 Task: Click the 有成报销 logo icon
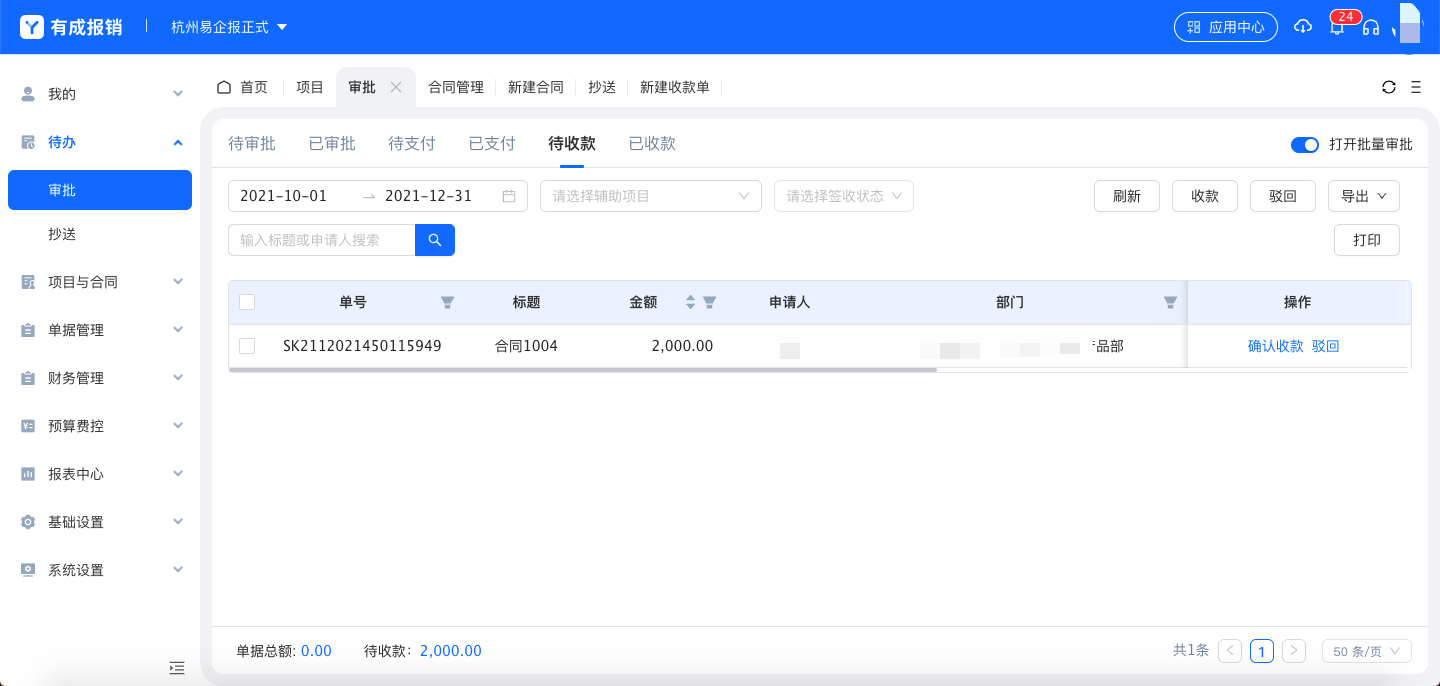32,27
